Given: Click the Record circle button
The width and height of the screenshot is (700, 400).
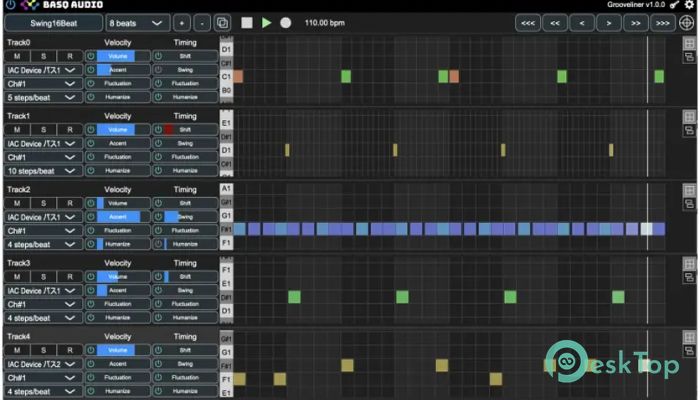Looking at the screenshot, I should pos(286,22).
